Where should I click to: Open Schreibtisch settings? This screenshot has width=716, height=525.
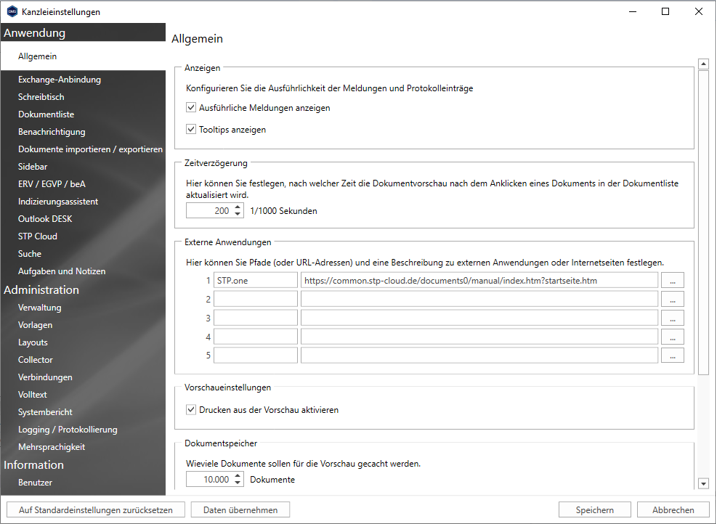(x=41, y=97)
